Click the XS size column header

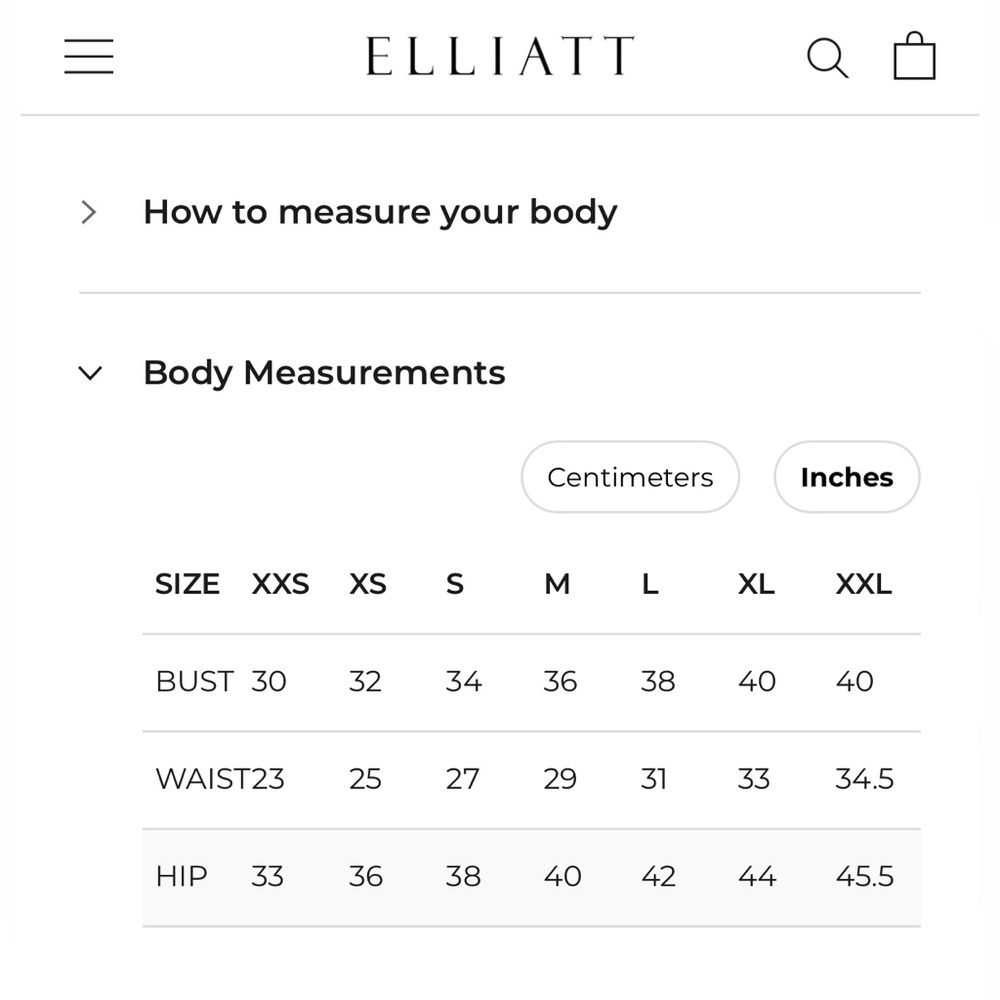pyautogui.click(x=367, y=584)
